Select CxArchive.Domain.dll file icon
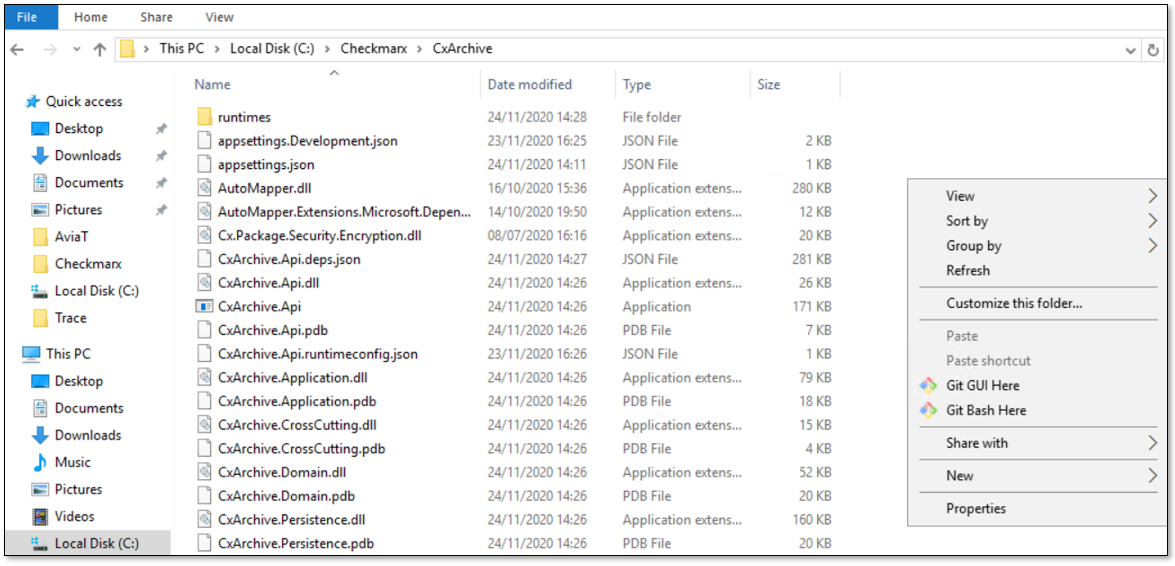1175x566 pixels. [205, 472]
